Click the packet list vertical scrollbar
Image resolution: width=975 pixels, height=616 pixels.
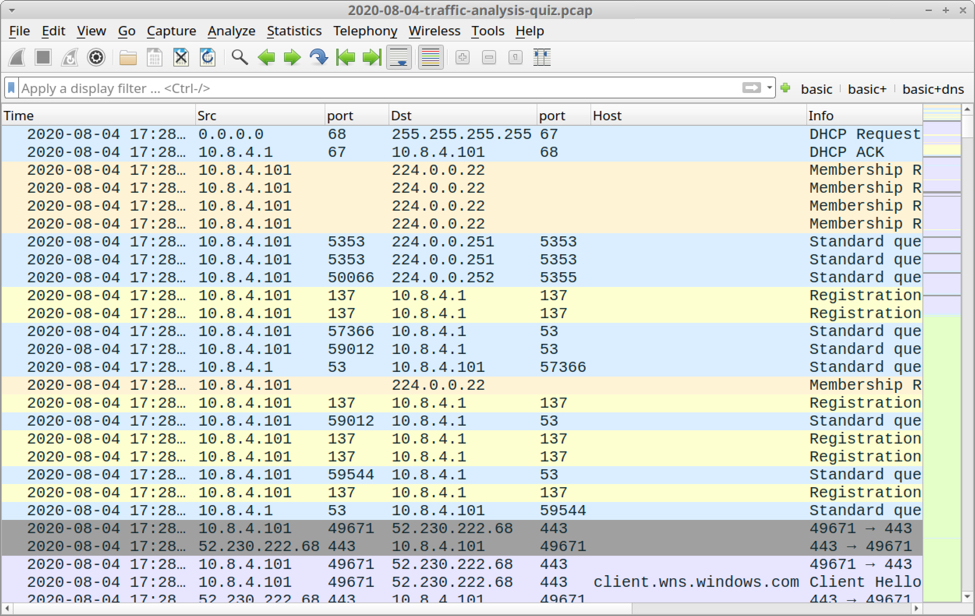(x=968, y=353)
